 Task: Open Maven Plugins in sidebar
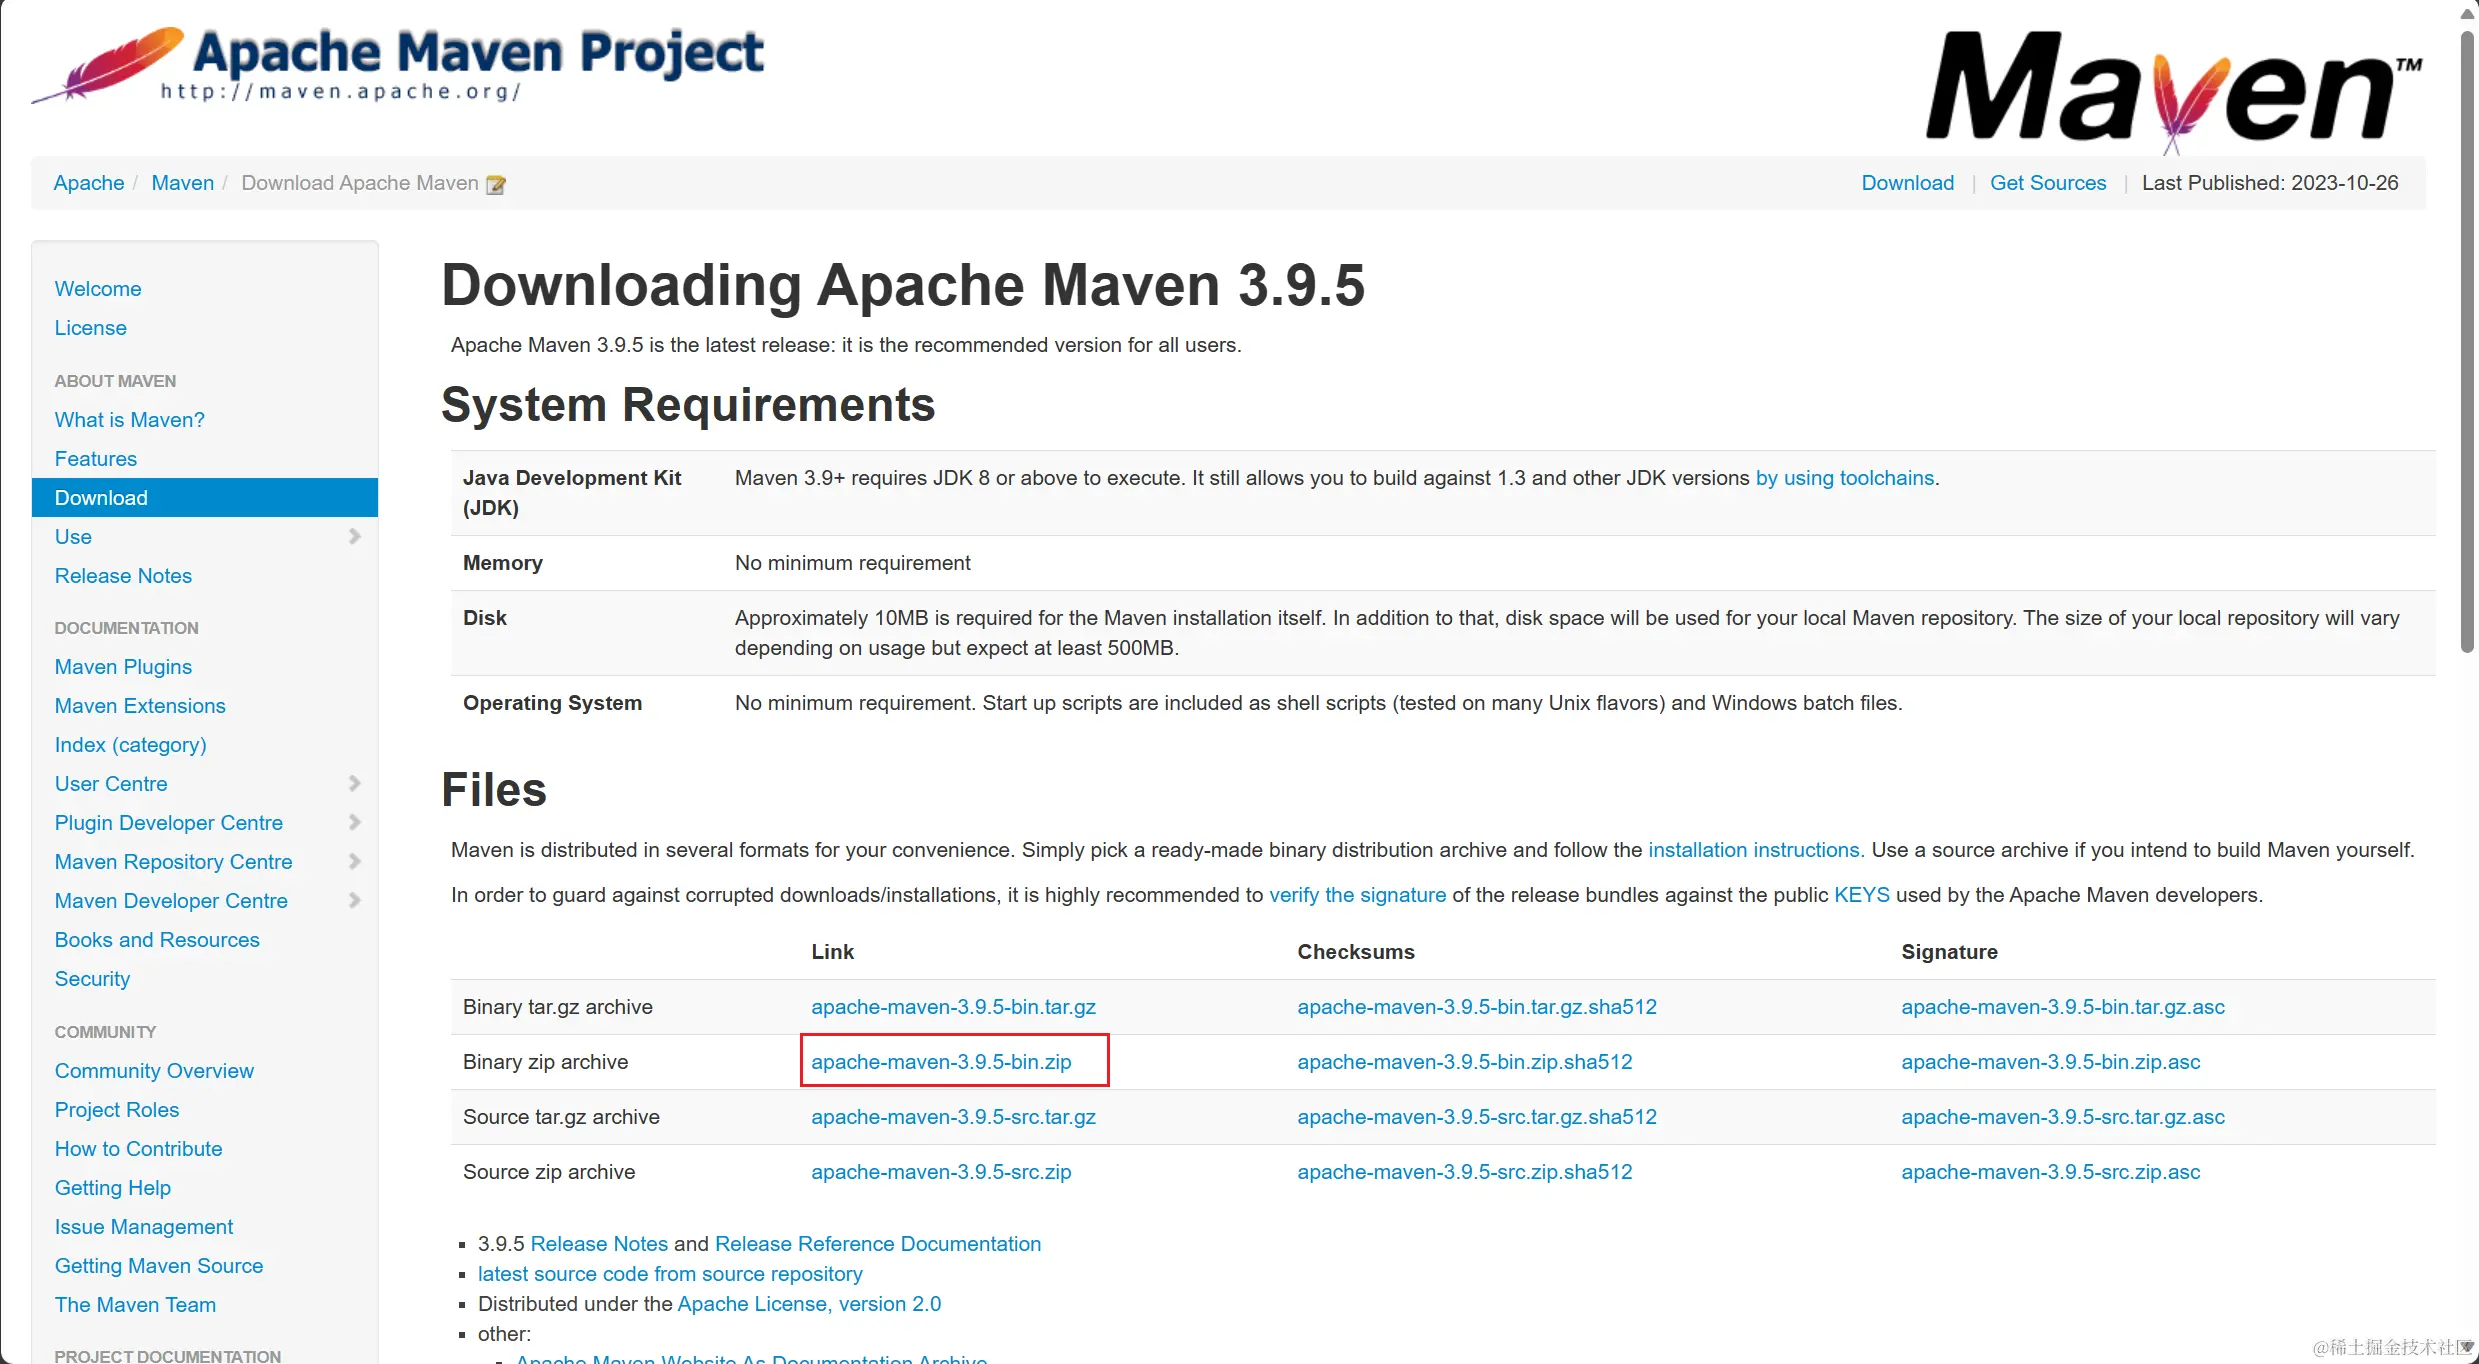pyautogui.click(x=123, y=667)
